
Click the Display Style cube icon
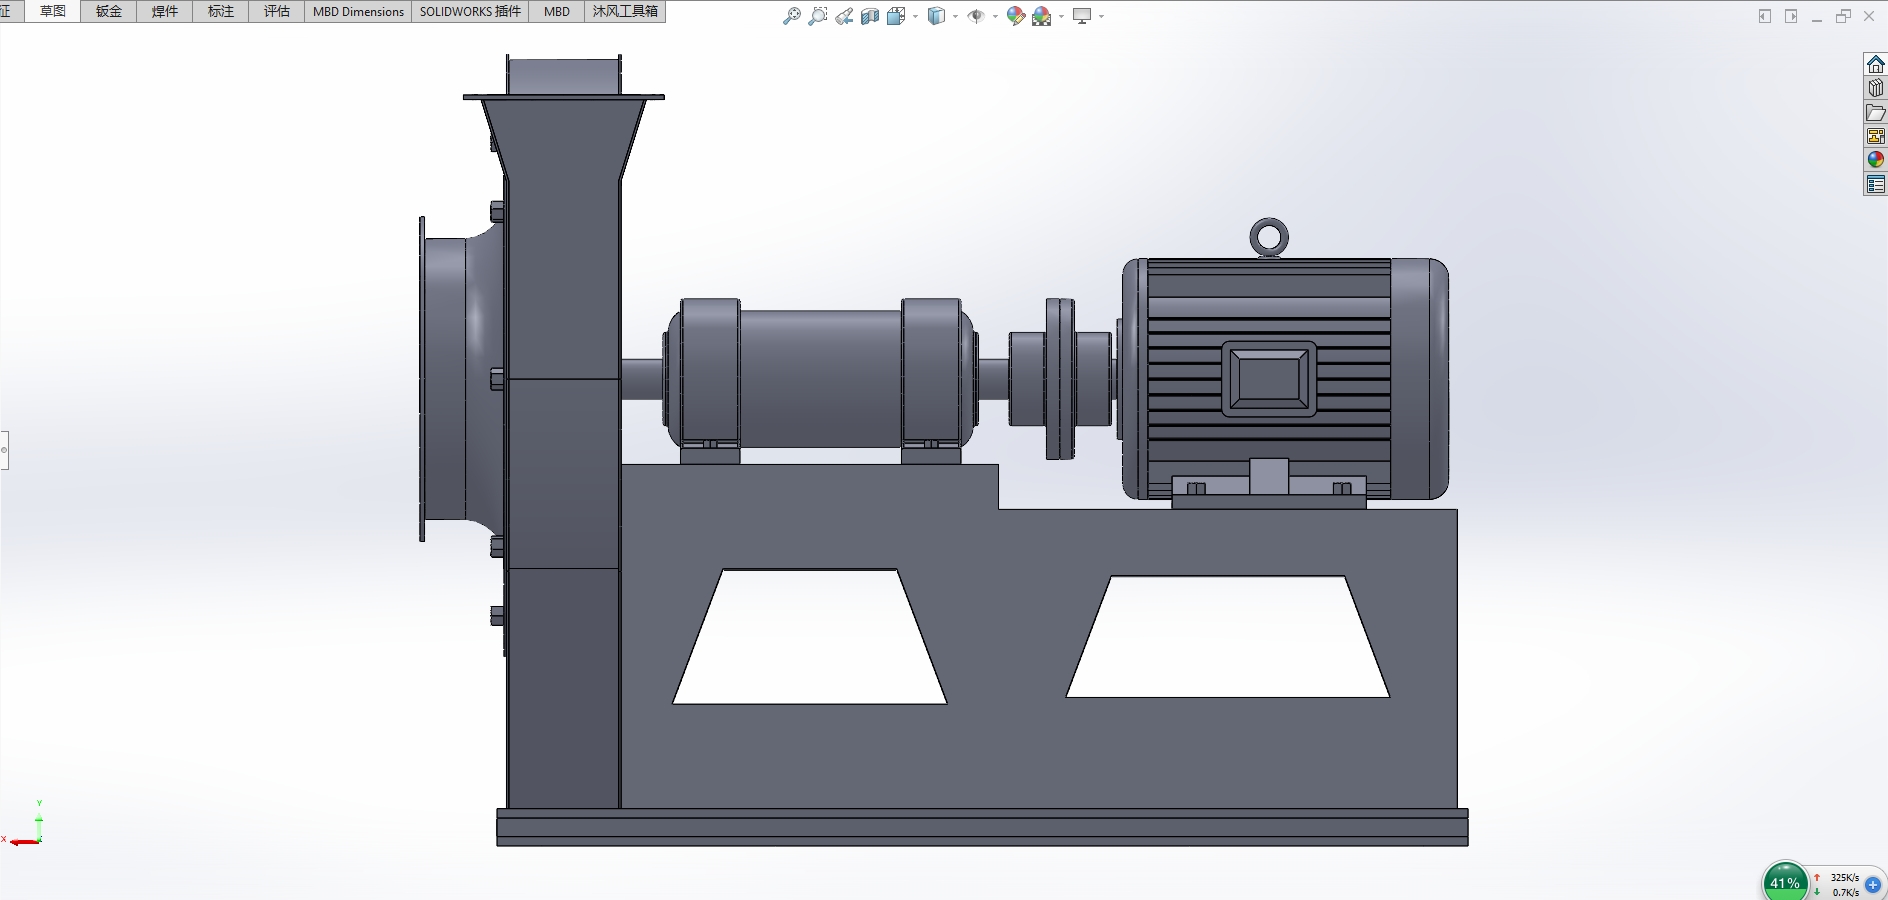tap(937, 16)
